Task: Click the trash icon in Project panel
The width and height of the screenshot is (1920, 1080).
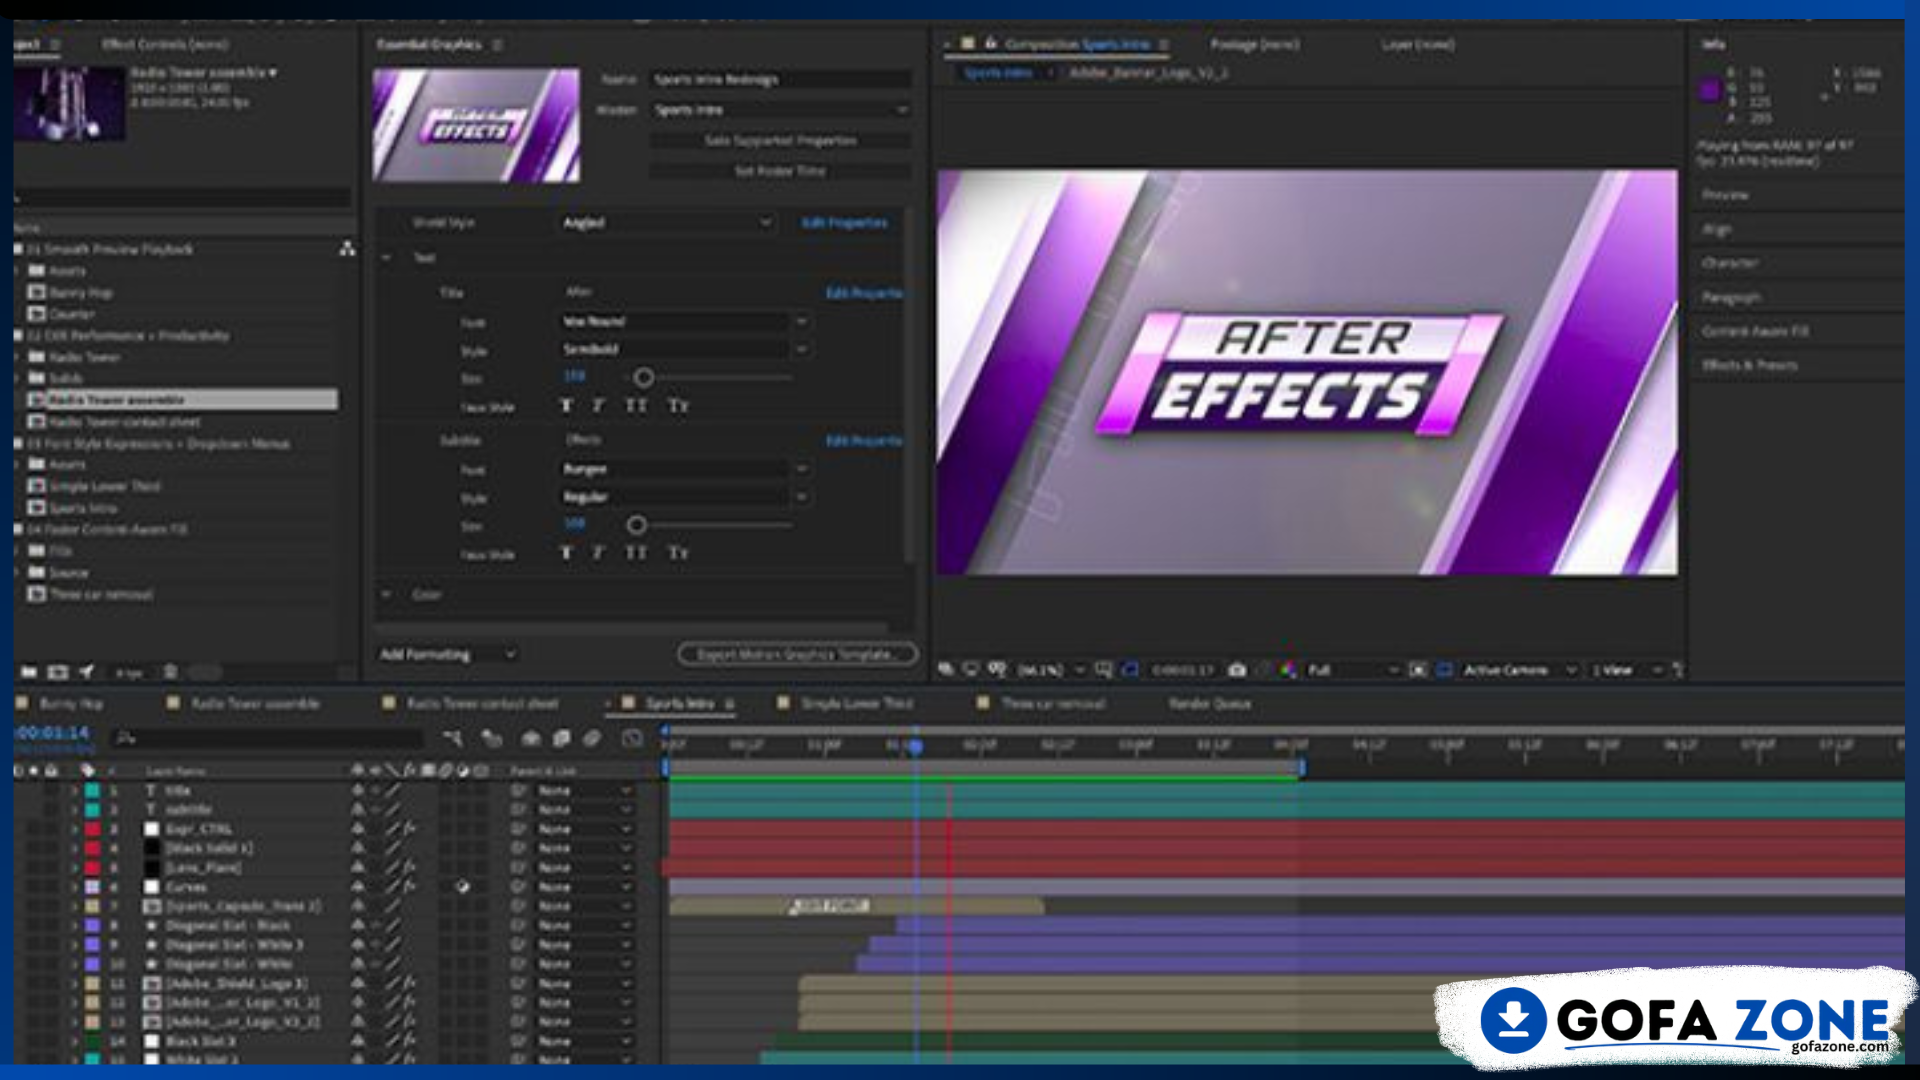Action: coord(170,672)
